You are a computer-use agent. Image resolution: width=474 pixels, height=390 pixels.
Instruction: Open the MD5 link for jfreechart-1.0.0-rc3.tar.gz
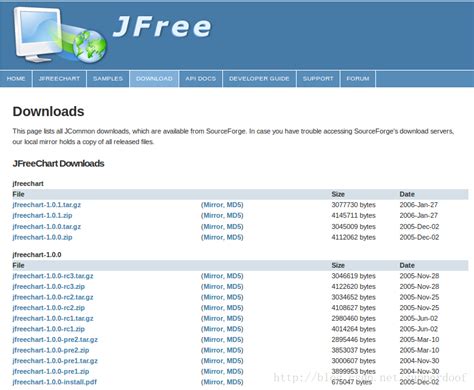(234, 276)
